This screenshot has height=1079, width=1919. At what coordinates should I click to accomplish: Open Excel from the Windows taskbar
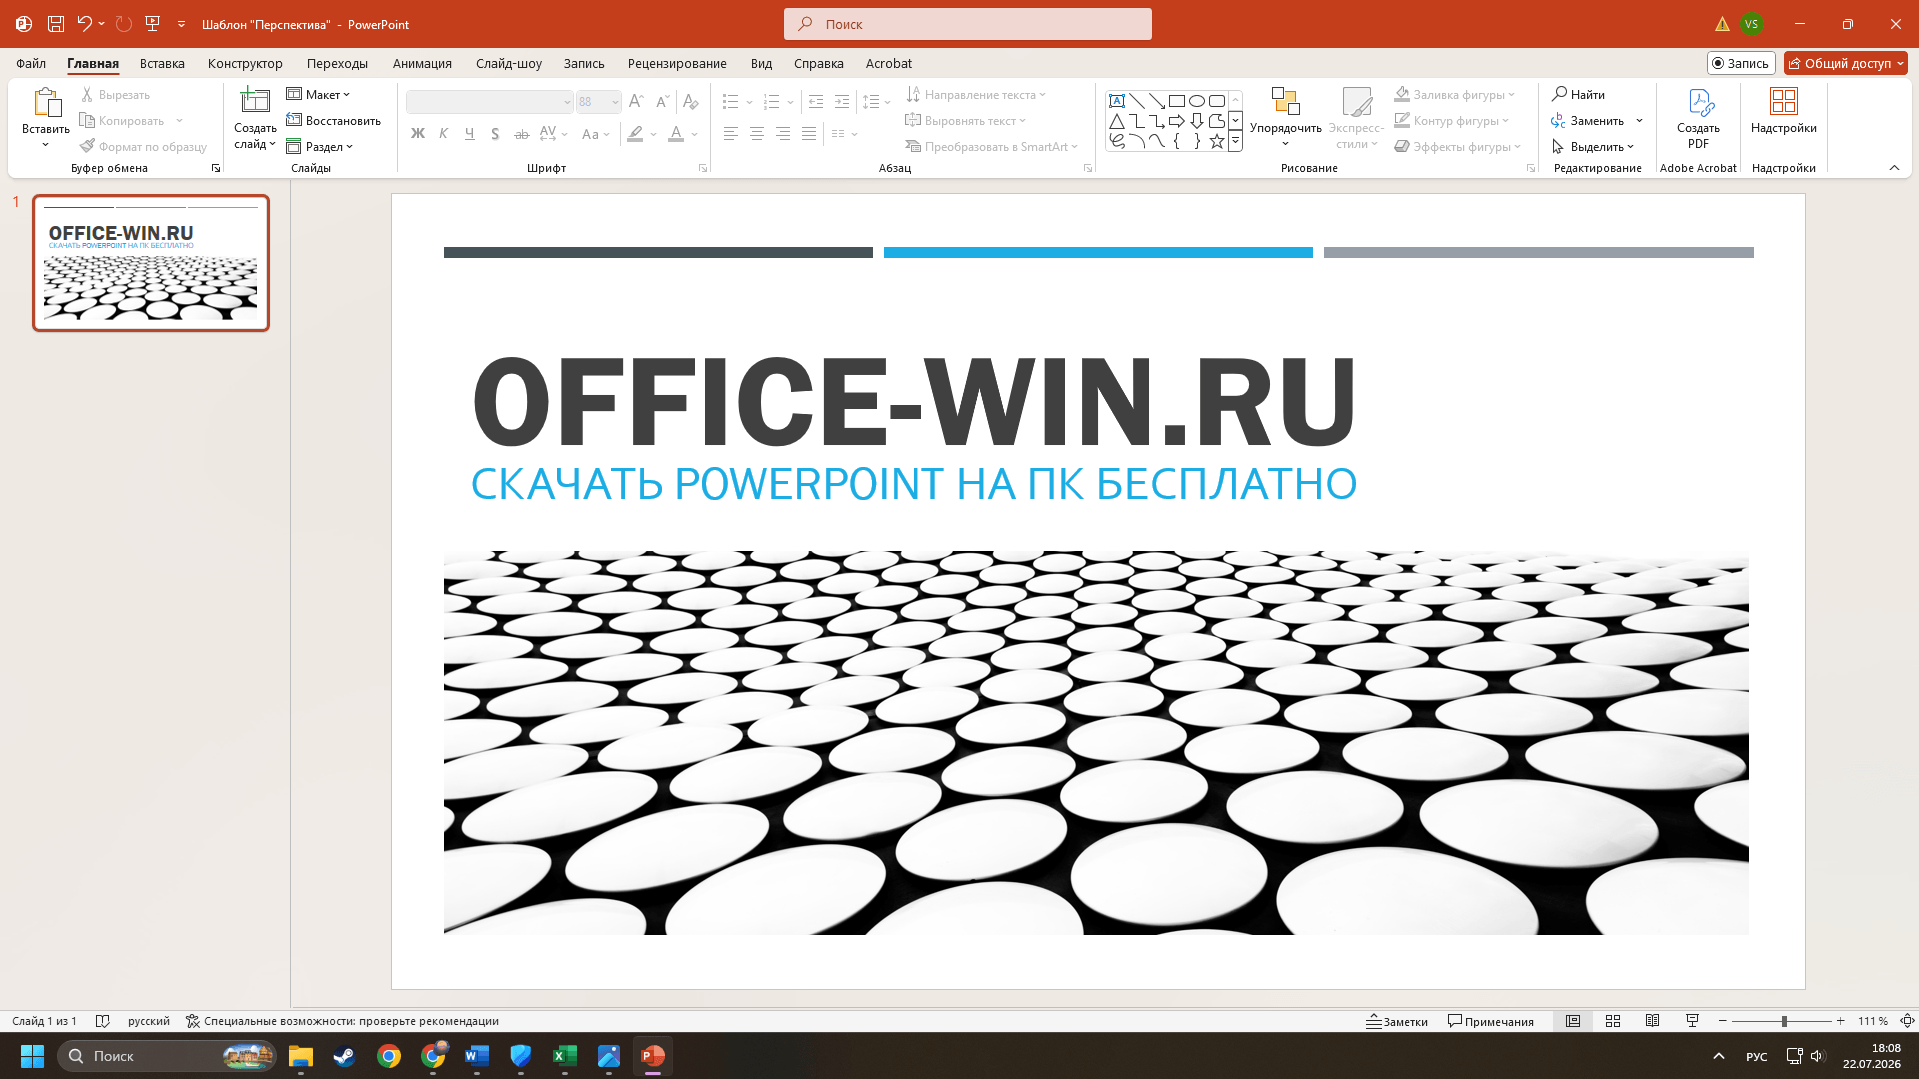point(565,1056)
